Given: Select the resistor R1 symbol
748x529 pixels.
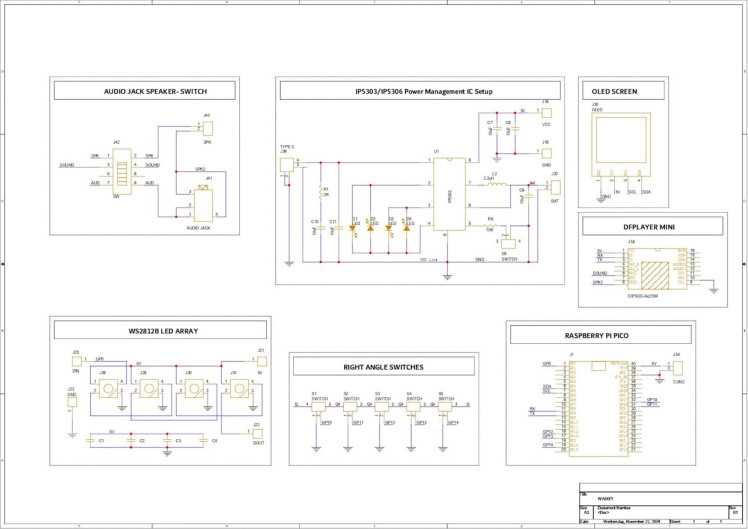Looking at the screenshot, I should tap(321, 191).
